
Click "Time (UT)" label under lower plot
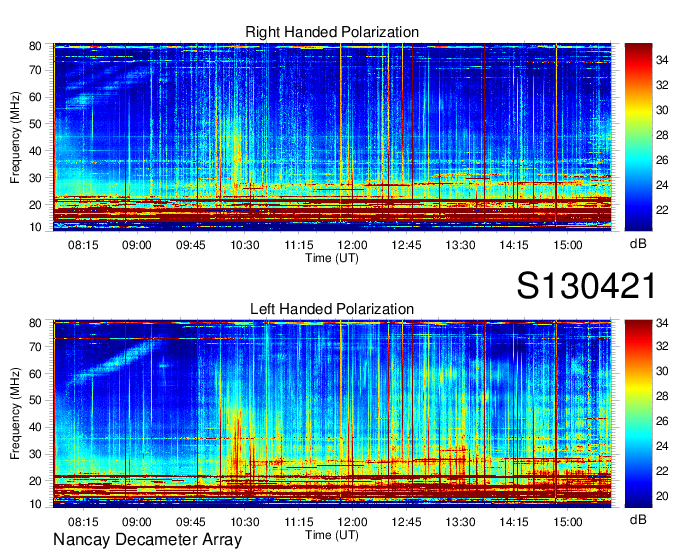click(x=332, y=535)
